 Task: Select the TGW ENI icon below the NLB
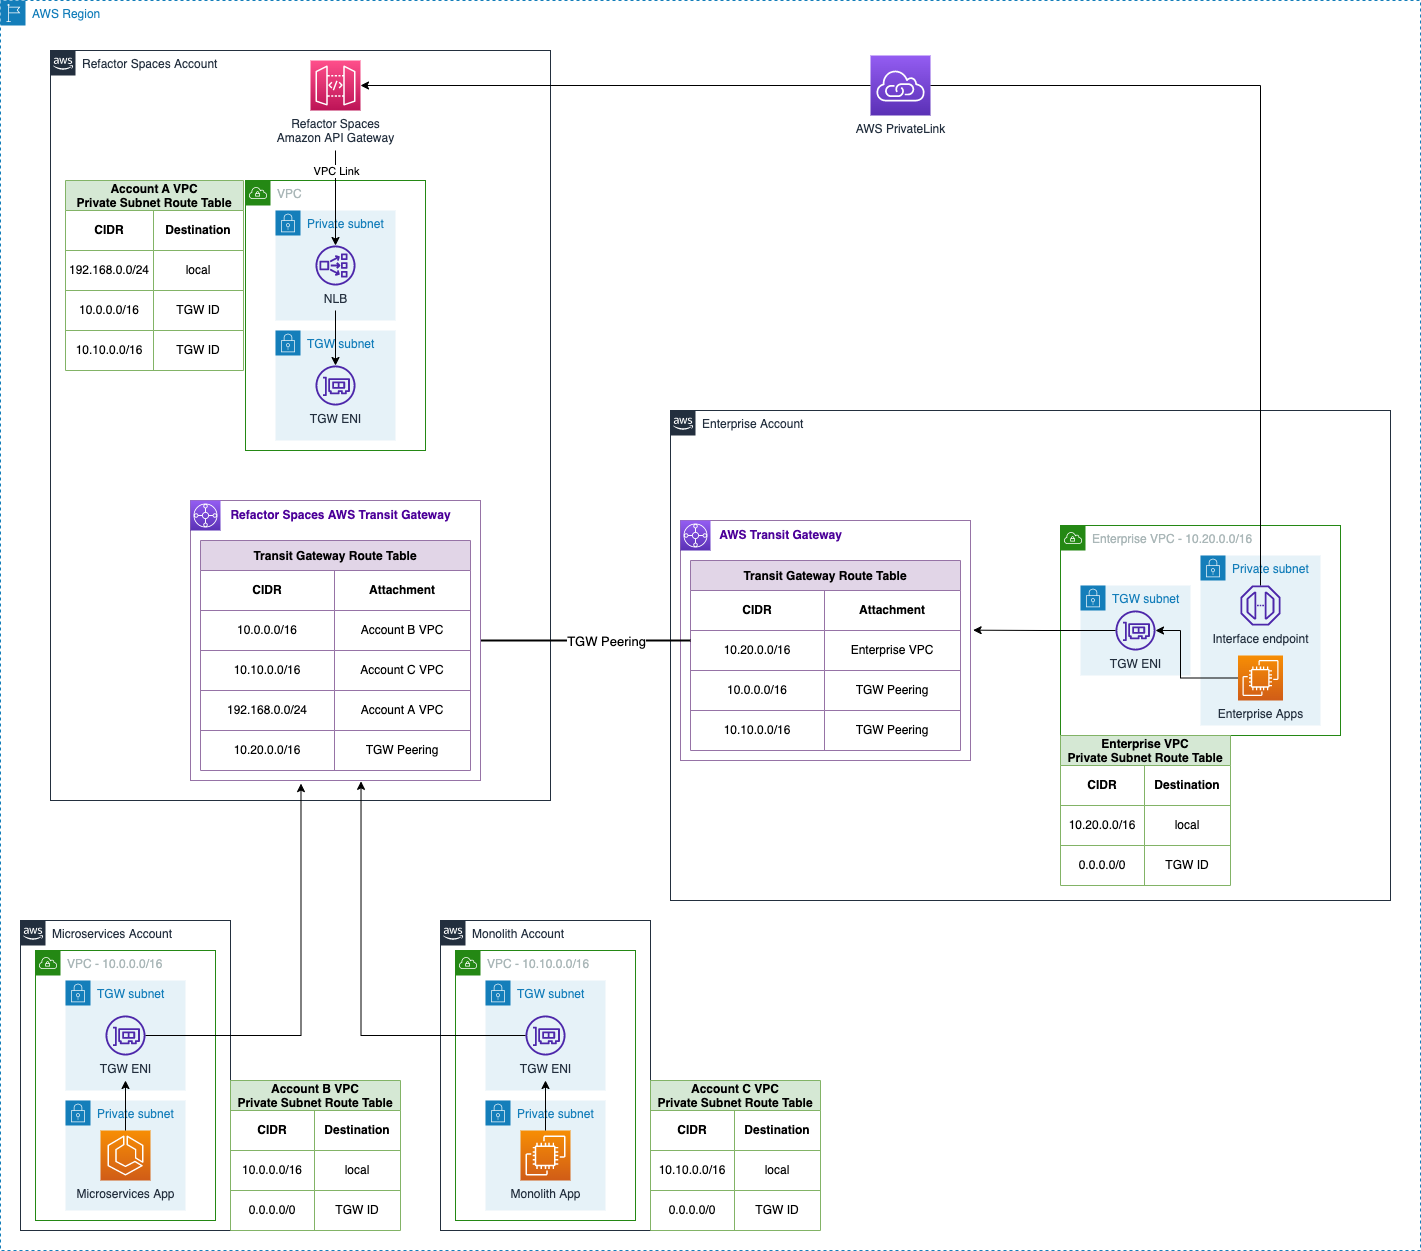coord(335,386)
